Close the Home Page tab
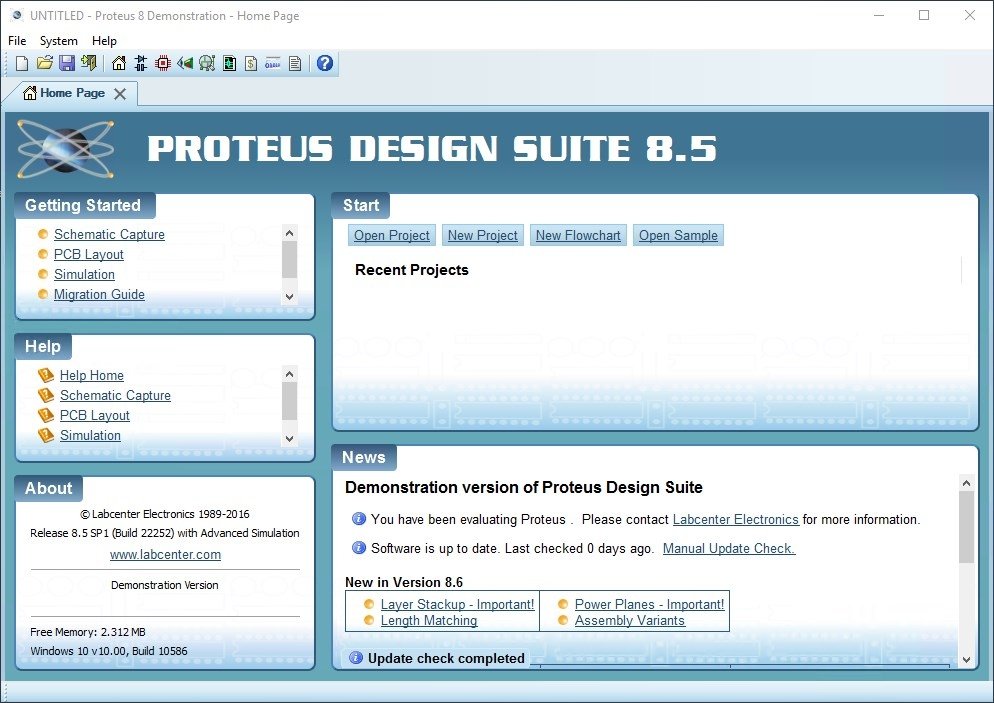 (x=120, y=94)
